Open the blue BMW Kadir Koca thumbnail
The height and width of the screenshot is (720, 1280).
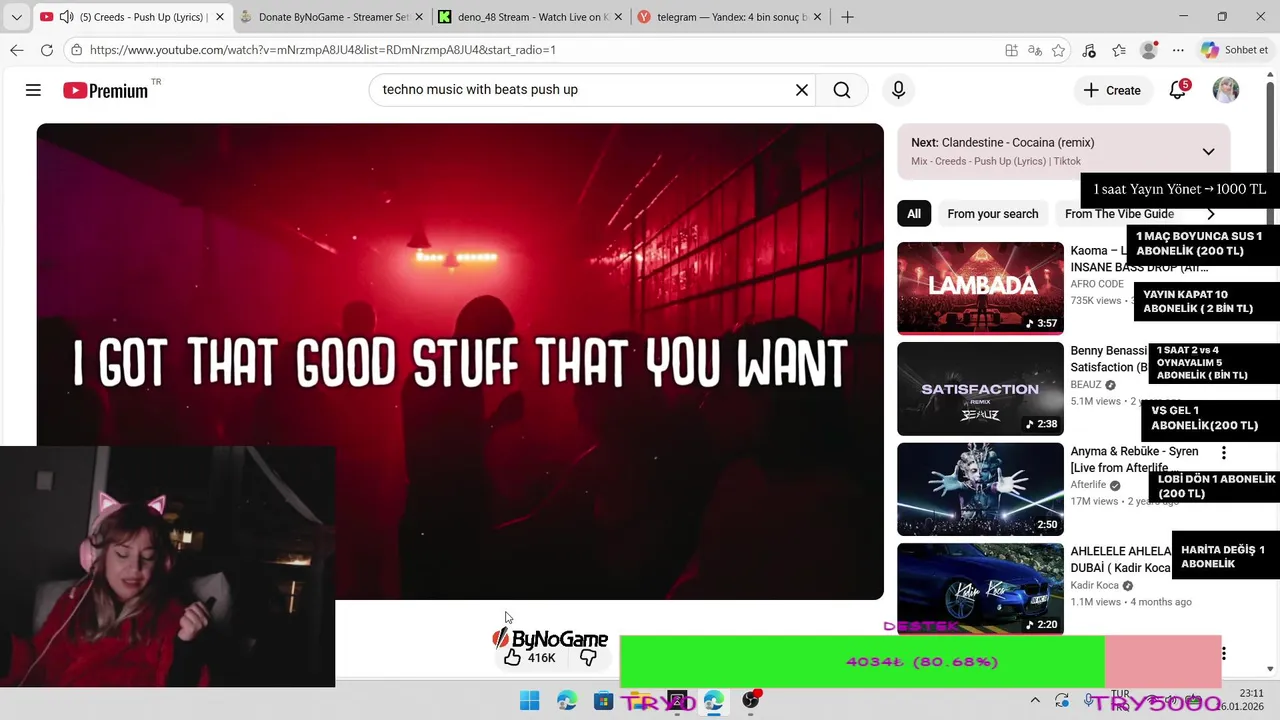(980, 590)
